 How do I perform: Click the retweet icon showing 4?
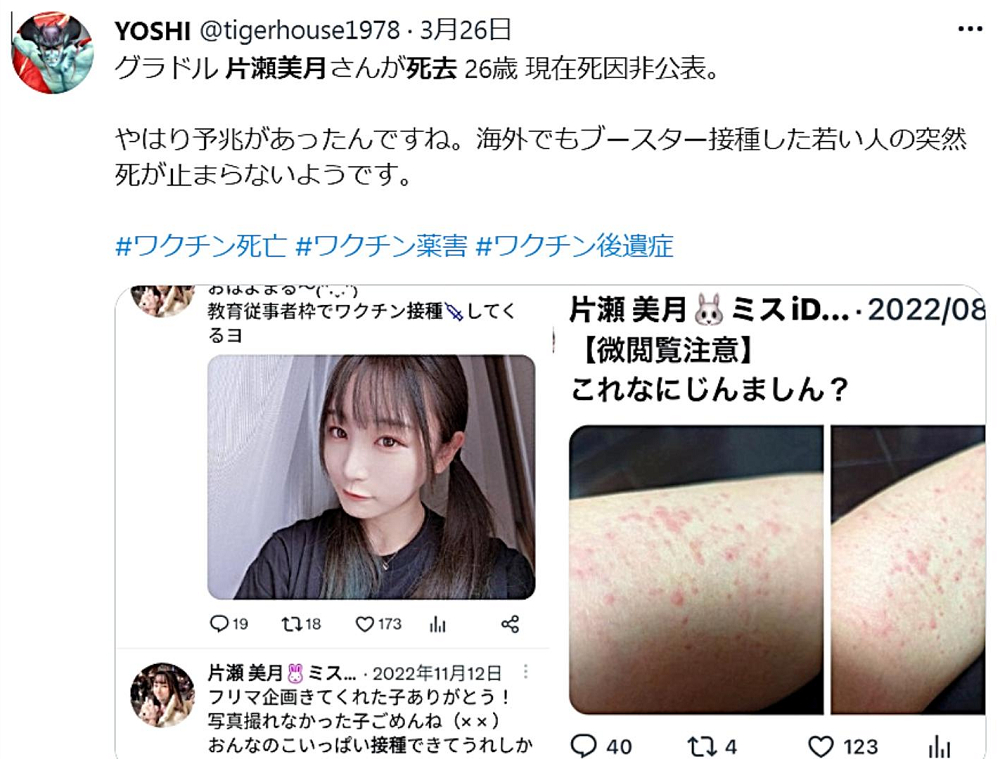(x=702, y=746)
